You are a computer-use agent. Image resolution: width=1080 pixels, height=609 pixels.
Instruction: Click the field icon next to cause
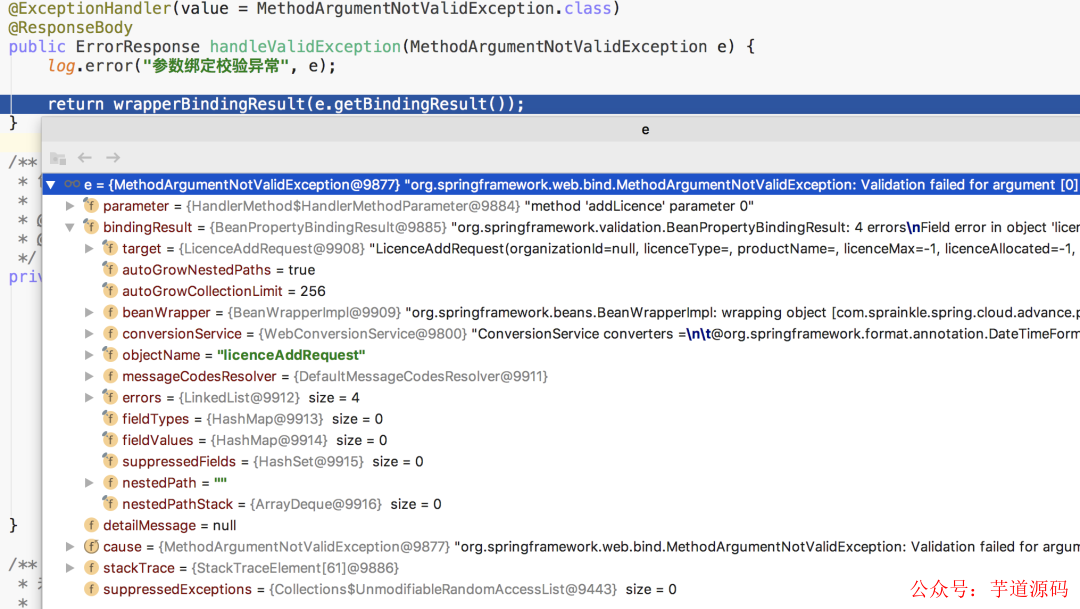91,546
